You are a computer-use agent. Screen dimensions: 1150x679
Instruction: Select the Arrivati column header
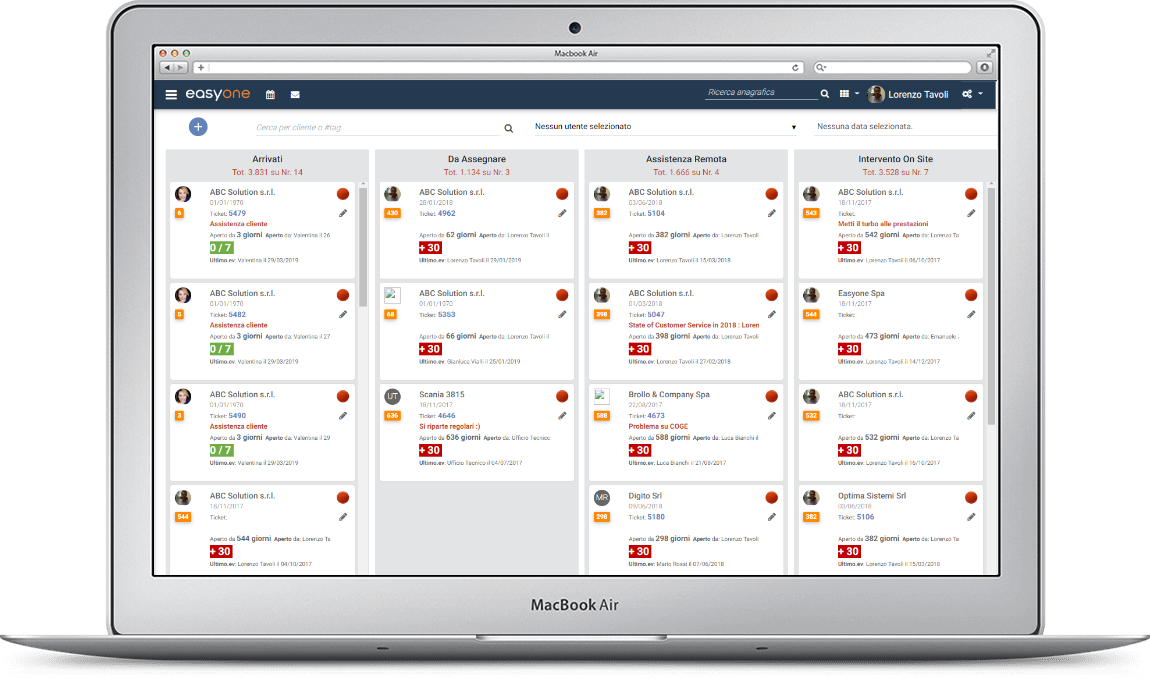coord(267,159)
